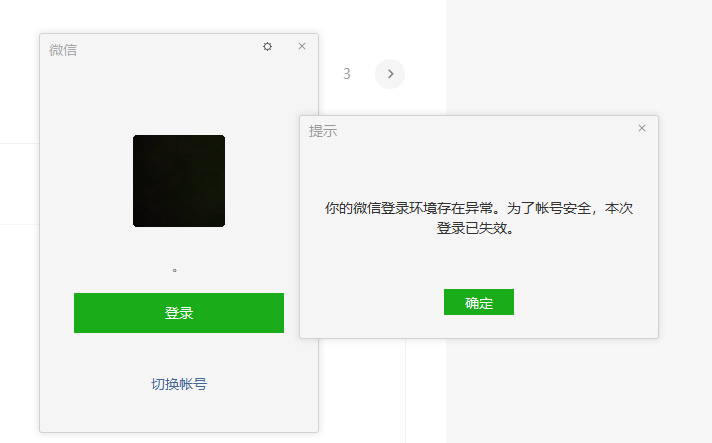Click the 切换帐号 link
712x443 pixels.
179,384
